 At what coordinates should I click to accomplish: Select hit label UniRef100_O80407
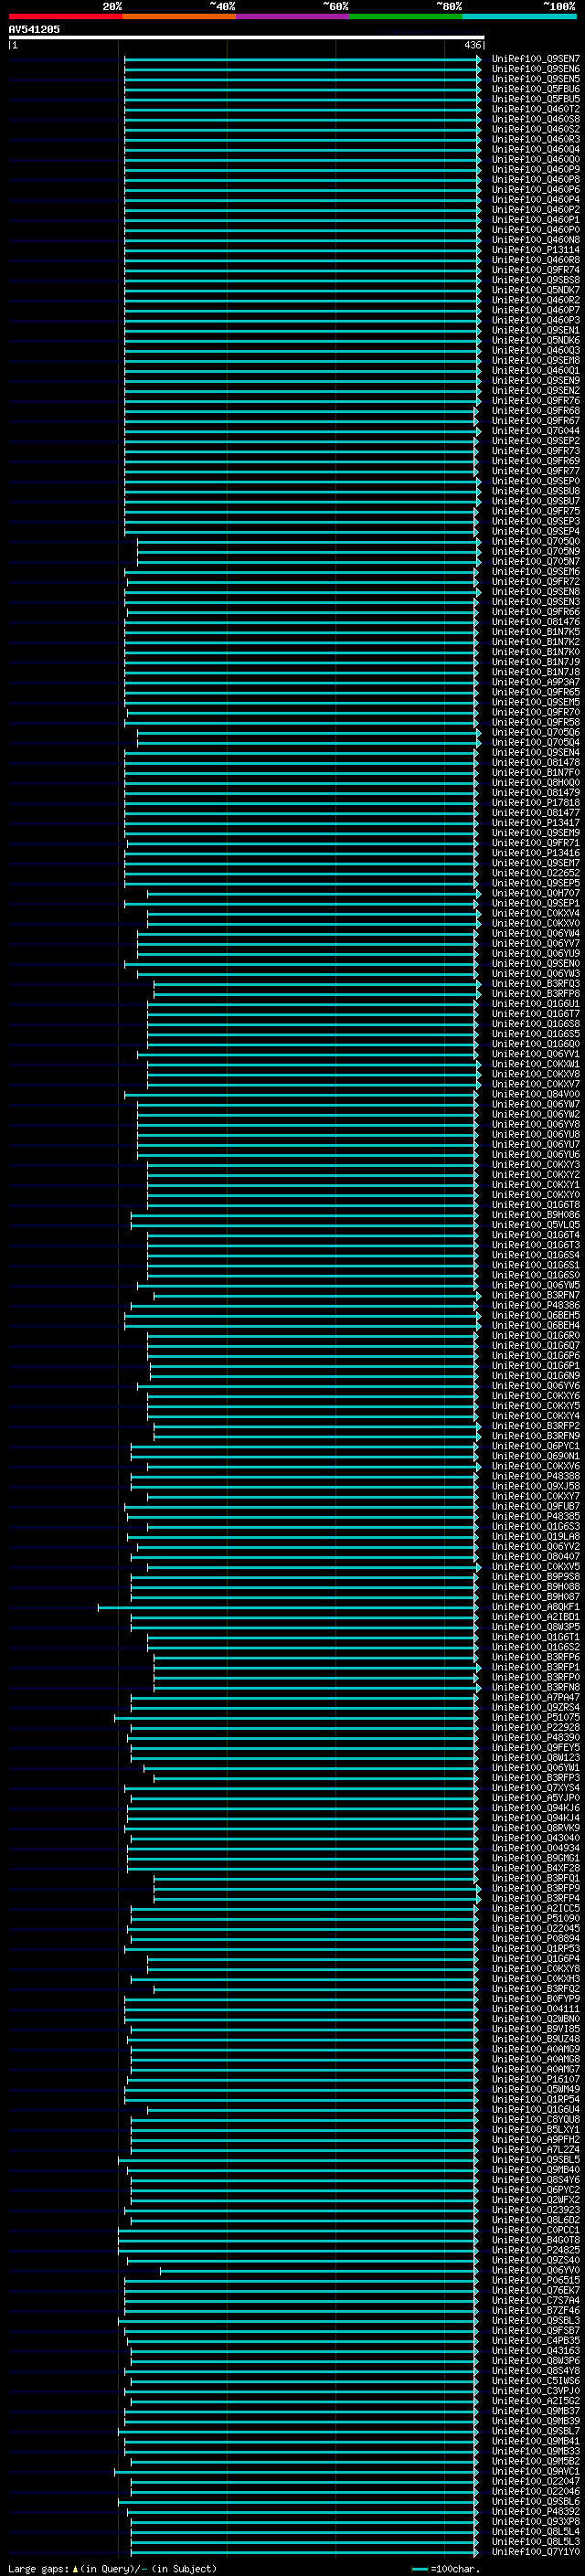pyautogui.click(x=535, y=1557)
